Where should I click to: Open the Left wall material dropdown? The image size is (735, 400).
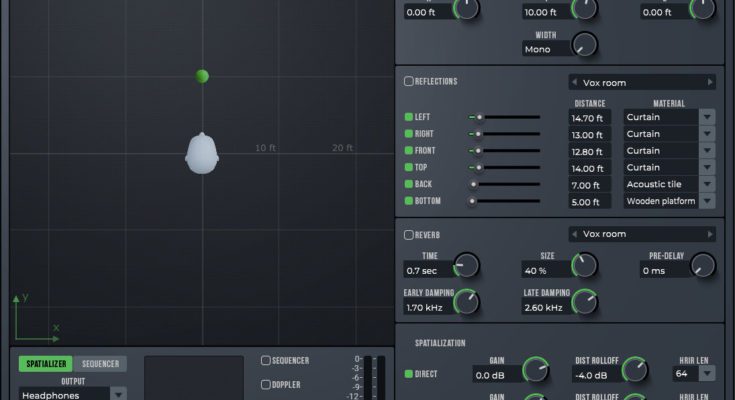707,117
